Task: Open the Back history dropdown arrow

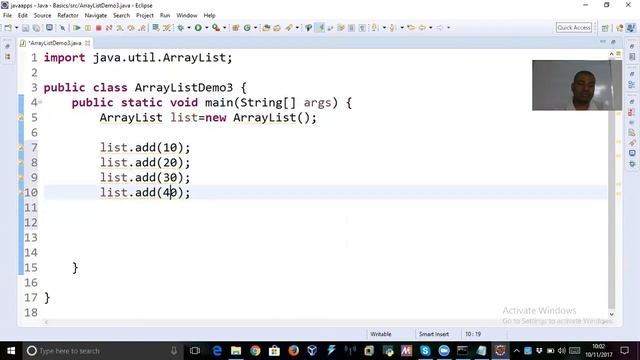Action: 431,28
